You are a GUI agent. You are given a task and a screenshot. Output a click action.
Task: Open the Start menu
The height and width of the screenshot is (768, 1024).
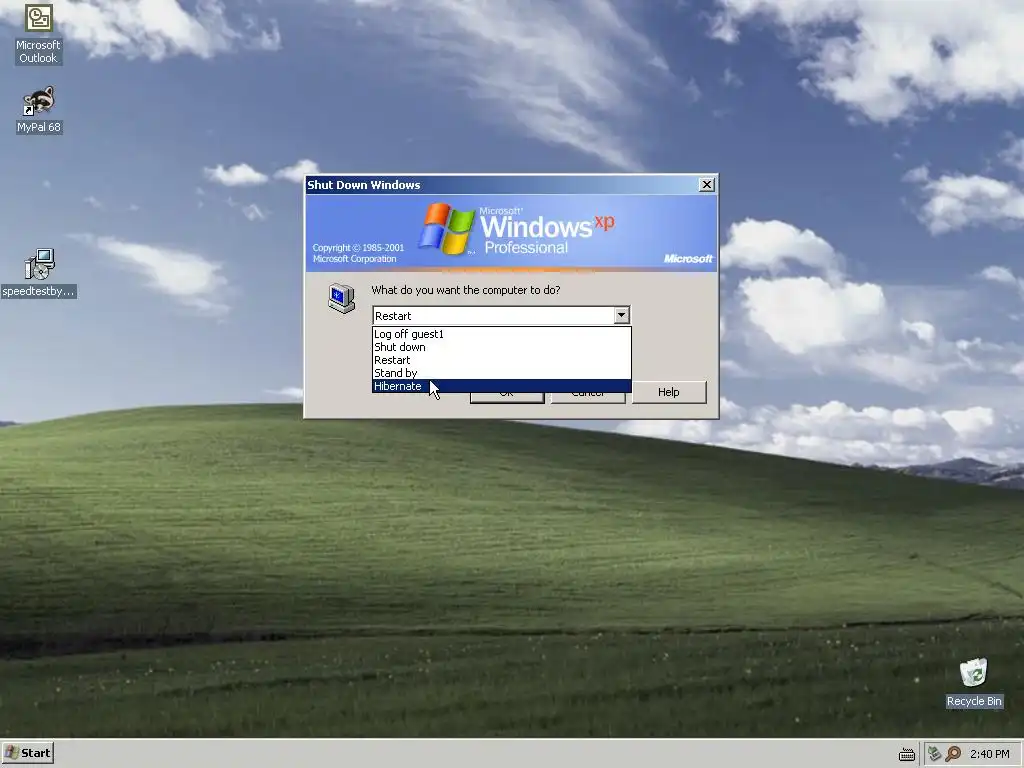click(x=27, y=753)
